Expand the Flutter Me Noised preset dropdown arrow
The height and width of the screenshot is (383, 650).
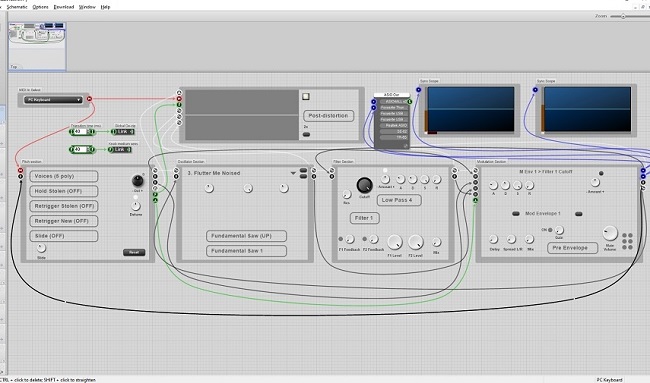[x=293, y=173]
